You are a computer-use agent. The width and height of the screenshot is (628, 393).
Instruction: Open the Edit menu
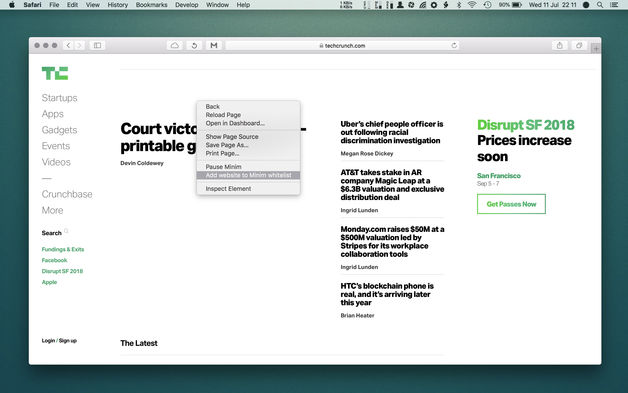click(x=72, y=5)
